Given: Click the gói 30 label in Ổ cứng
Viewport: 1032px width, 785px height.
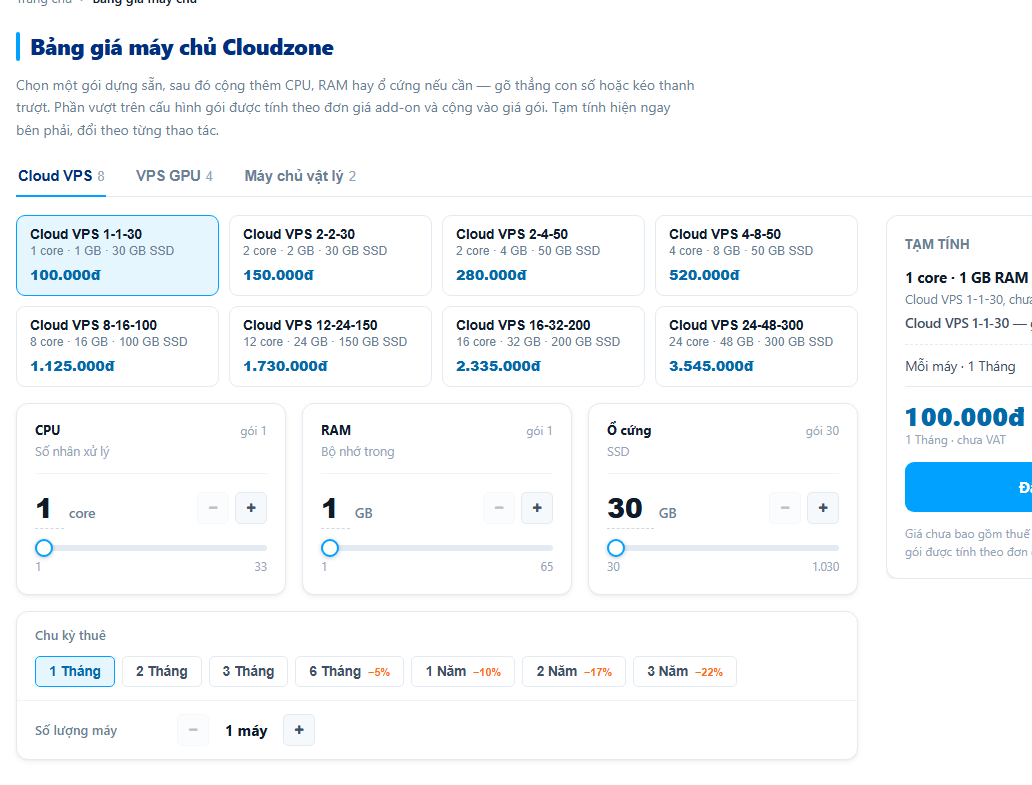Looking at the screenshot, I should [x=823, y=431].
